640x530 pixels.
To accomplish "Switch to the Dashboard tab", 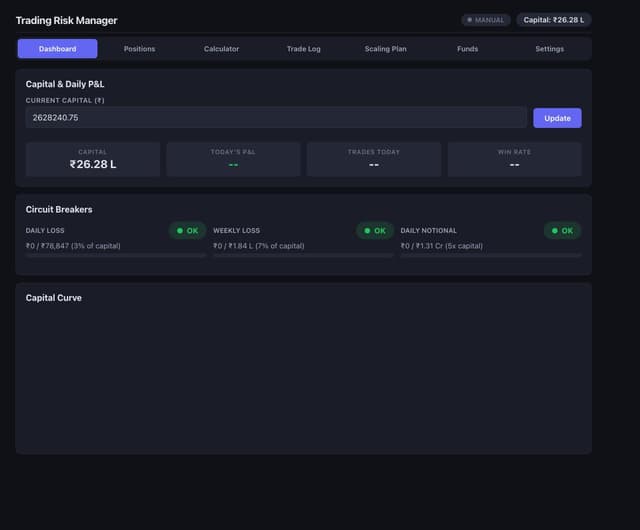I will tap(57, 49).
